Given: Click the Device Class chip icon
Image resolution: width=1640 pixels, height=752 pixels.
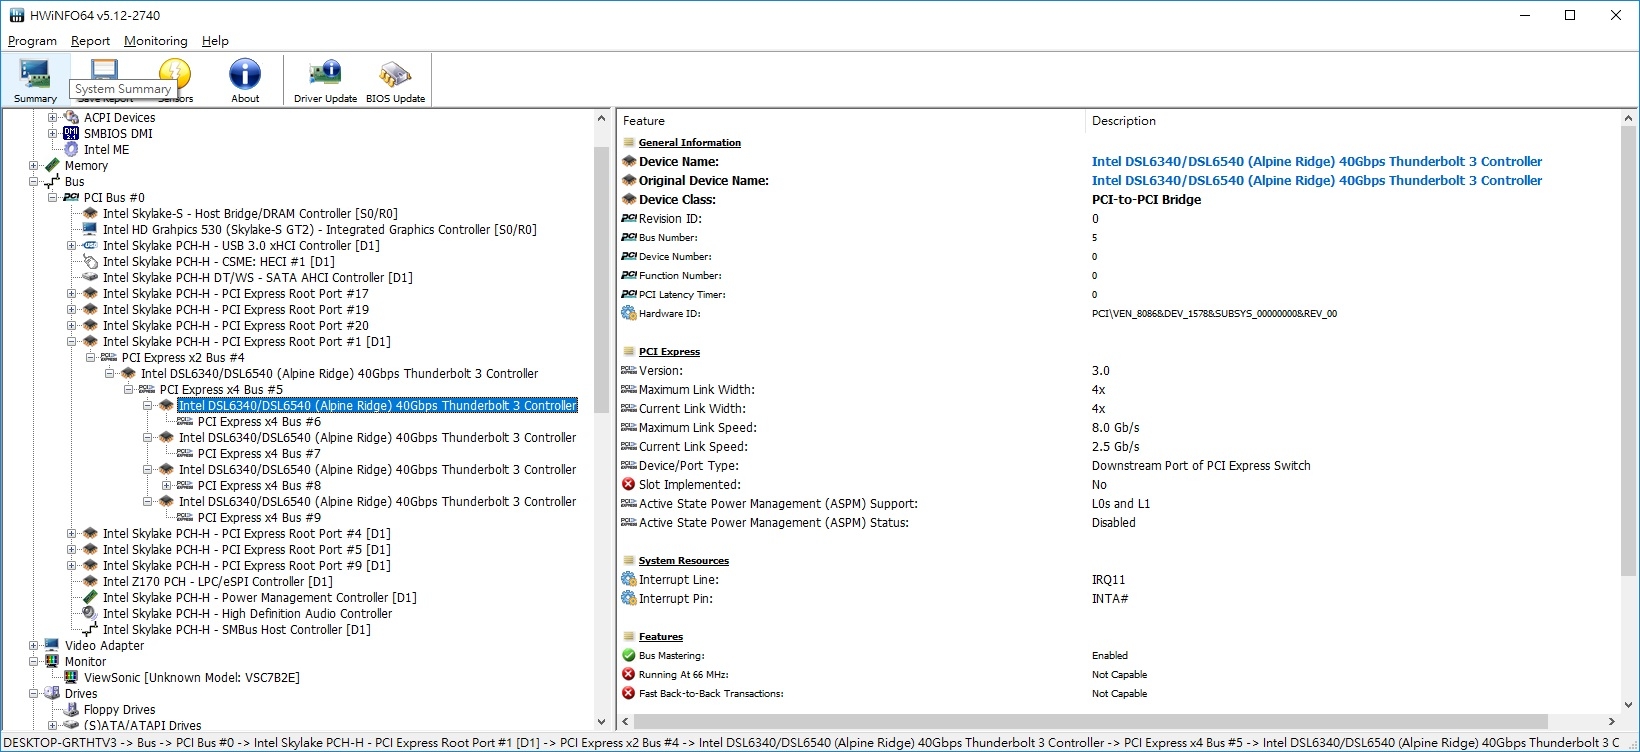Looking at the screenshot, I should [x=628, y=200].
